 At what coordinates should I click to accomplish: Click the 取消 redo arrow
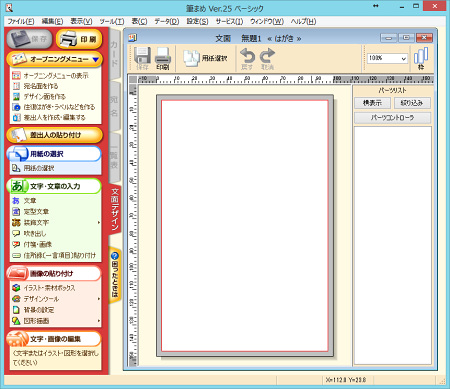click(x=267, y=59)
